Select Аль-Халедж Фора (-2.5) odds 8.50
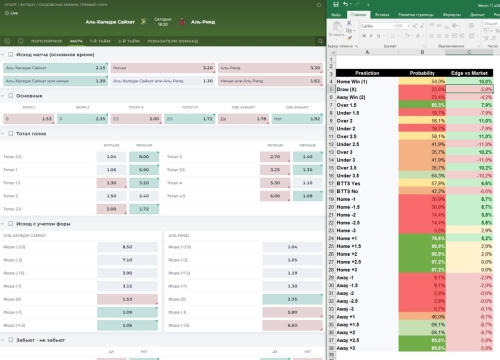Image resolution: width=500 pixels, height=360 pixels. [127, 247]
